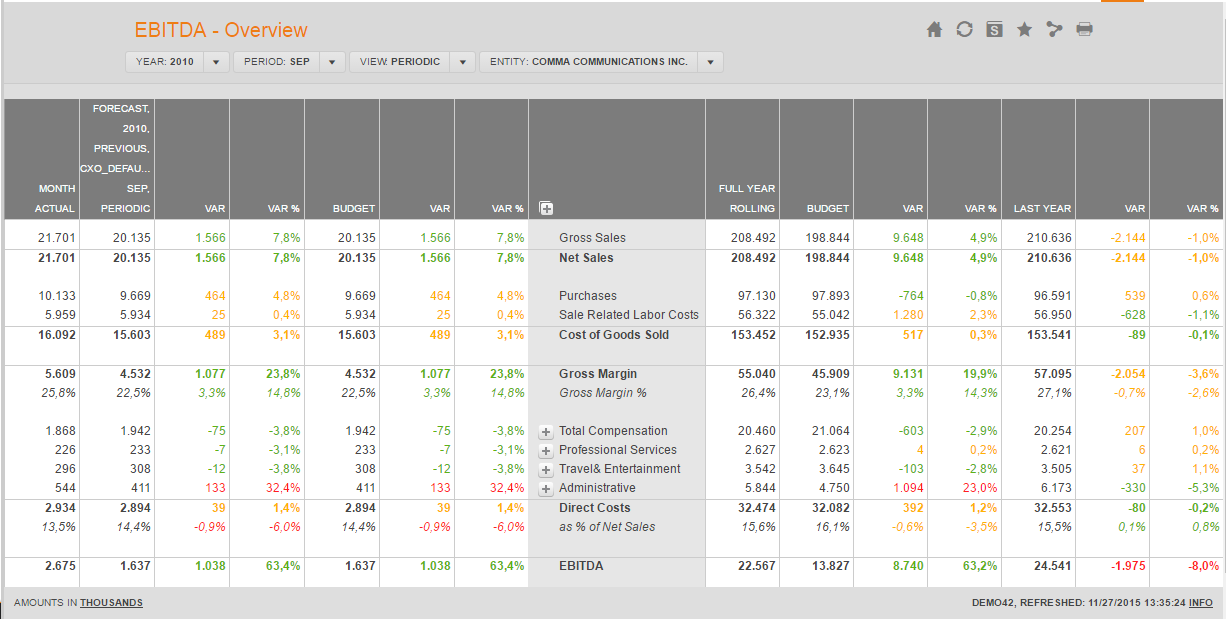
Task: Expand the Administrative row
Action: click(x=546, y=489)
